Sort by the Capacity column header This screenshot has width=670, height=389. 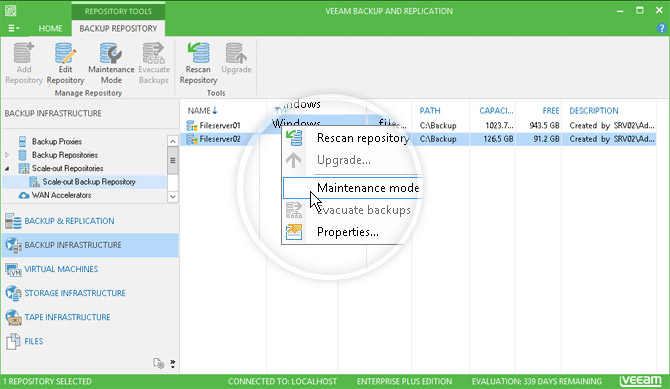496,111
